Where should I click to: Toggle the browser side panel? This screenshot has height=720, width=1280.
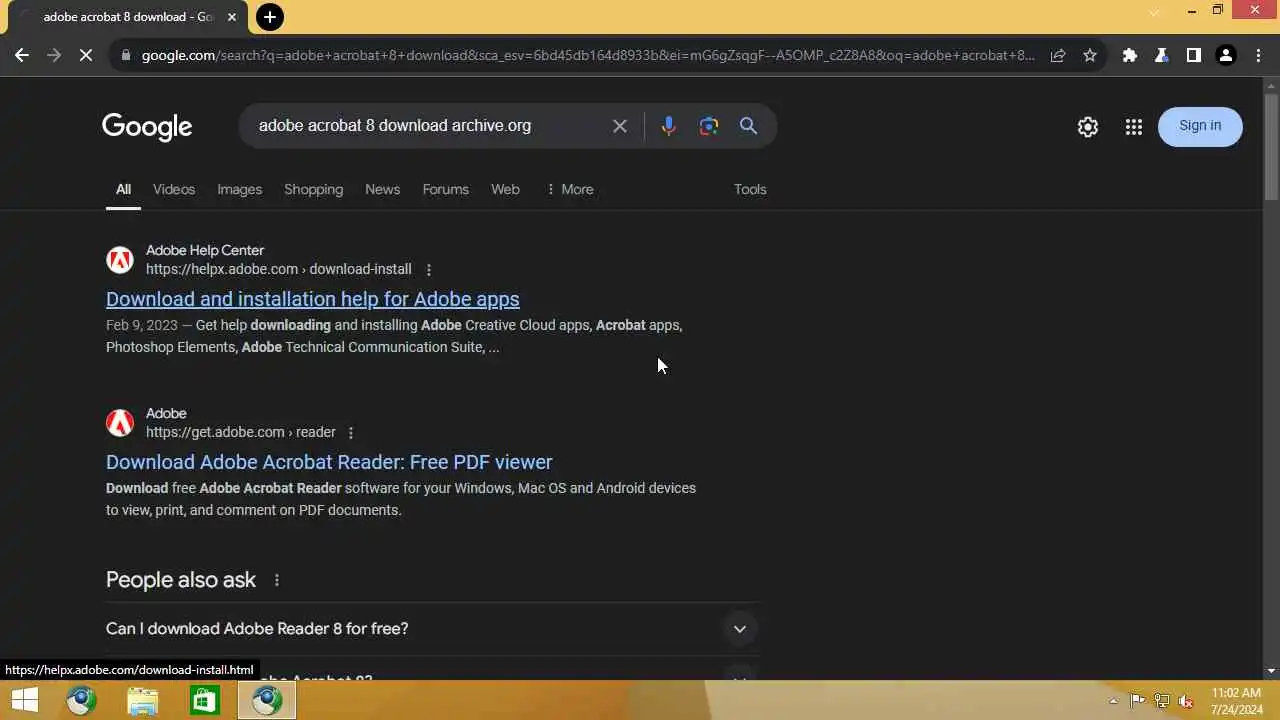coord(1194,56)
